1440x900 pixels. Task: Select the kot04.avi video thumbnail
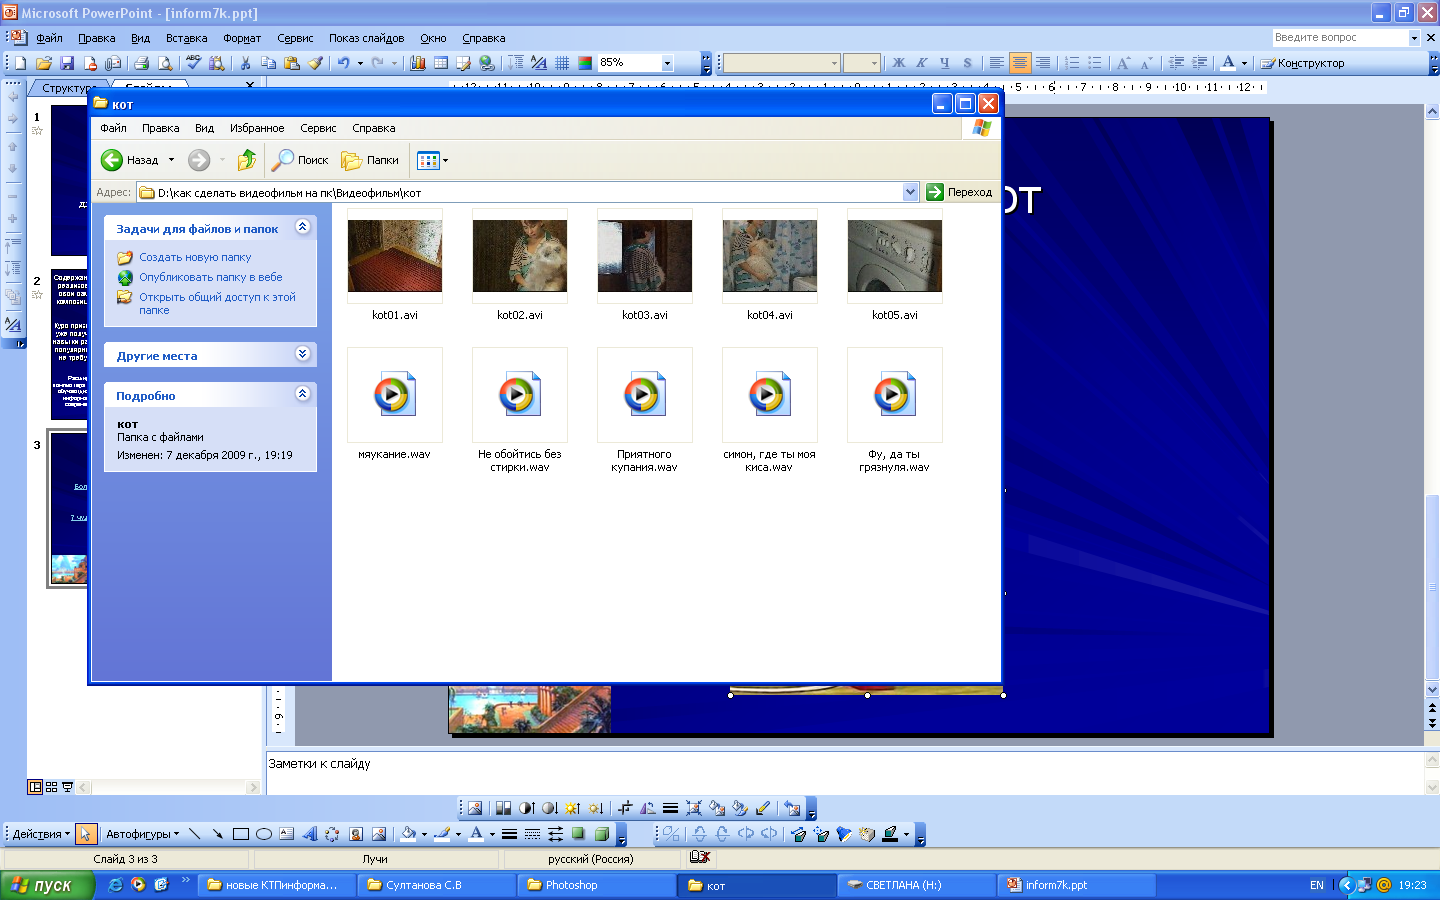coord(770,256)
